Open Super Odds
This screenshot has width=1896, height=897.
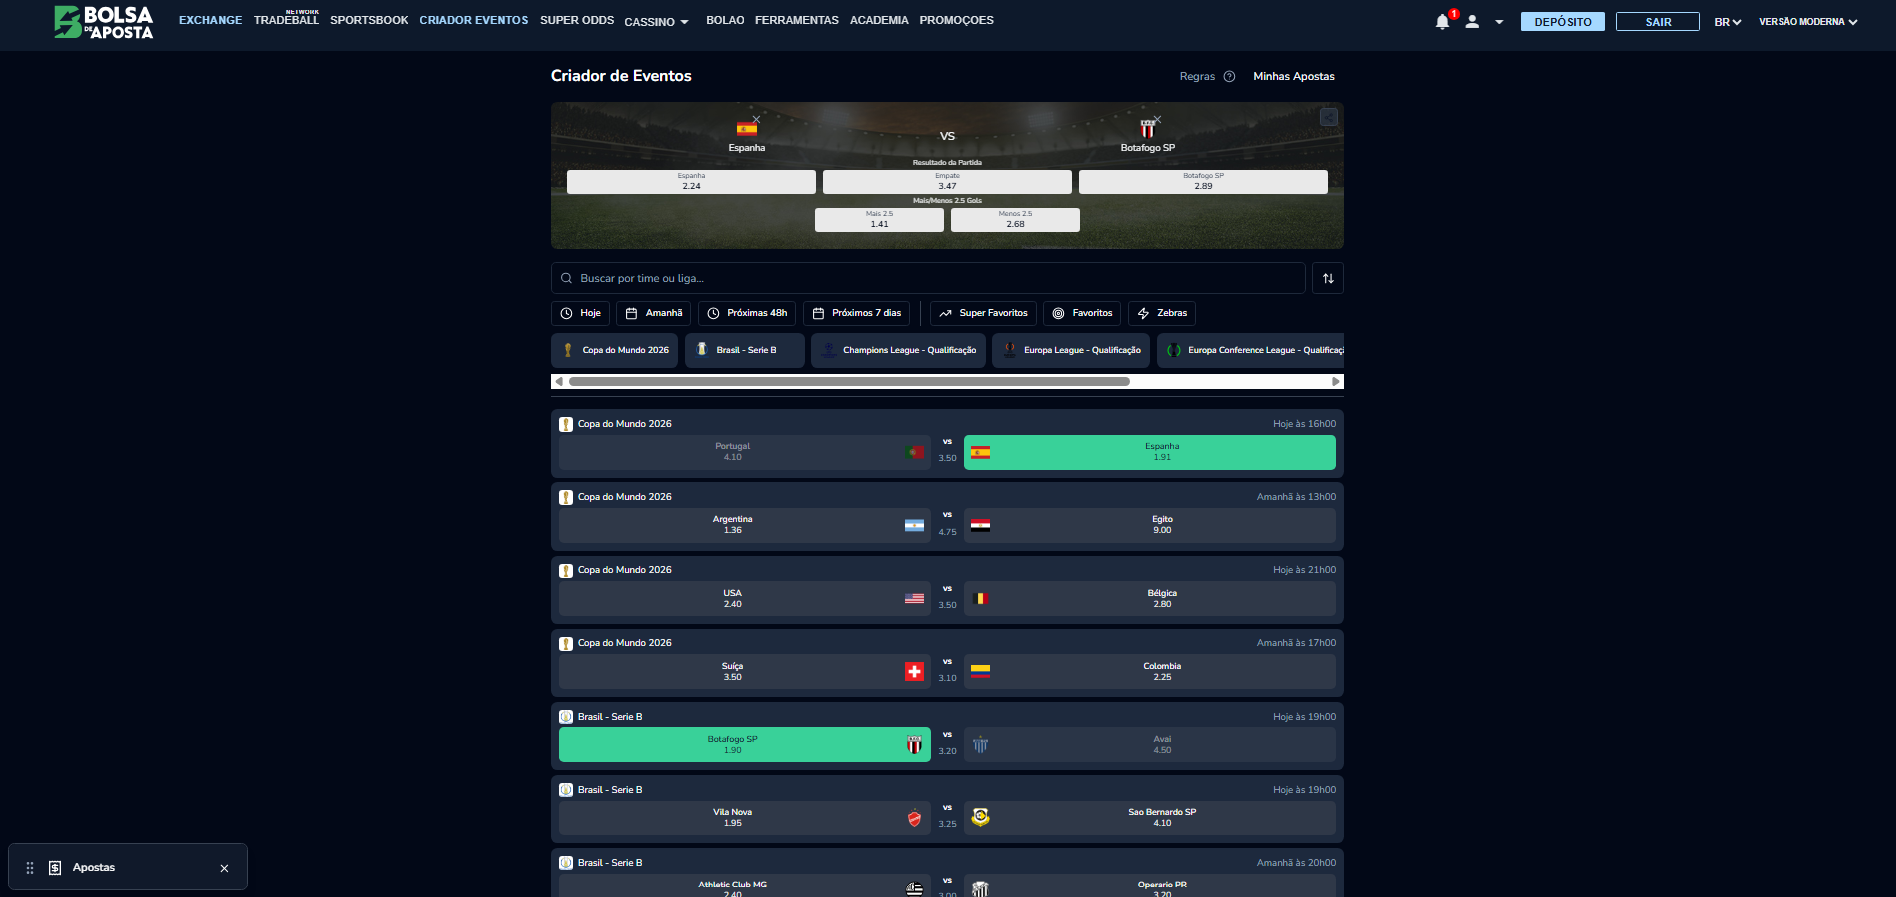577,20
